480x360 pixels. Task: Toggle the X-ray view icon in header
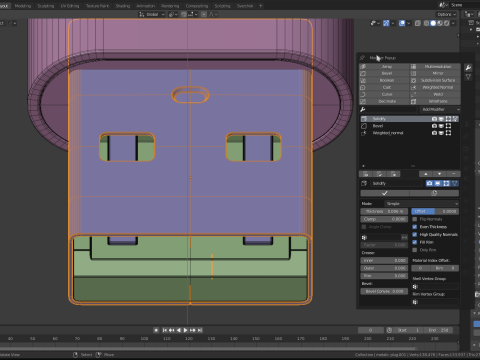click(418, 23)
